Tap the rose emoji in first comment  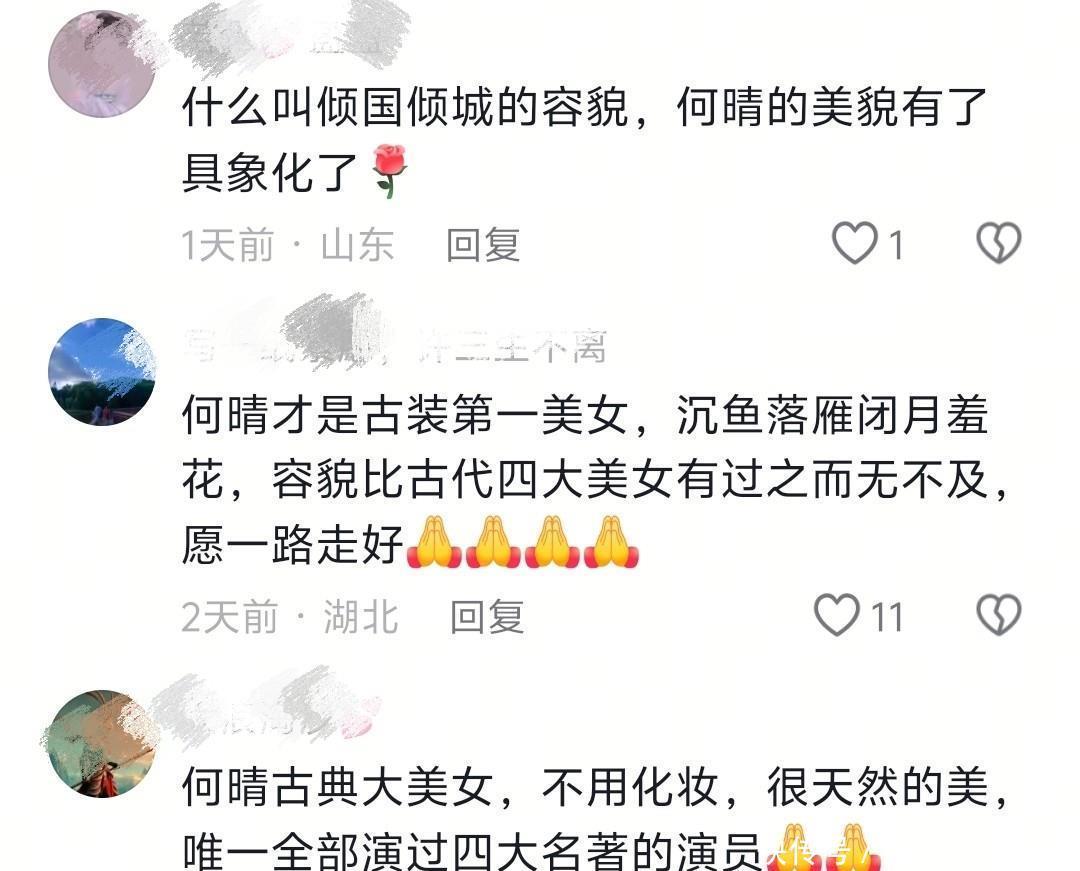pos(389,171)
